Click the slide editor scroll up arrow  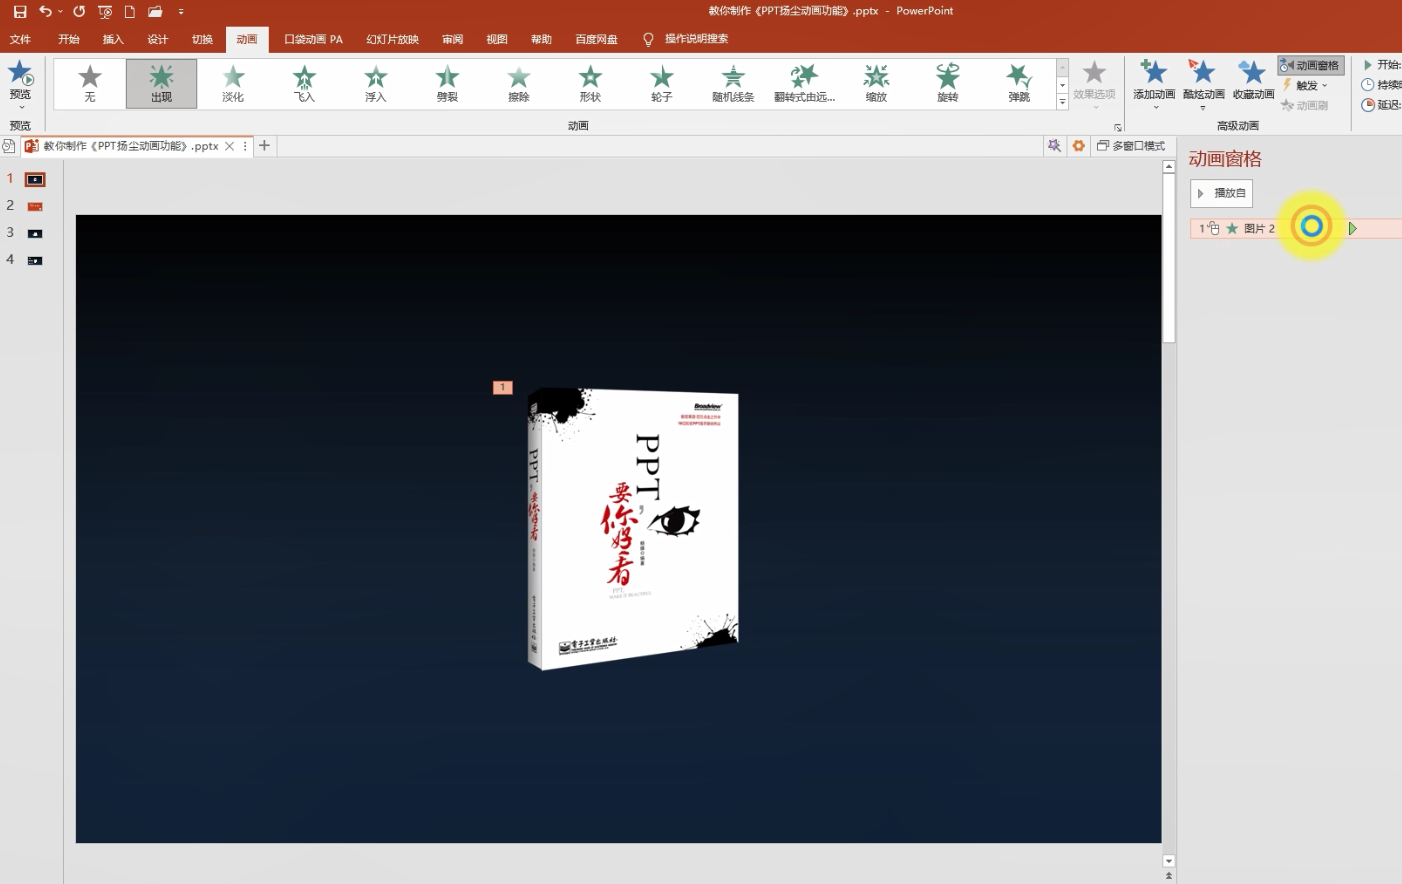pyautogui.click(x=1168, y=167)
